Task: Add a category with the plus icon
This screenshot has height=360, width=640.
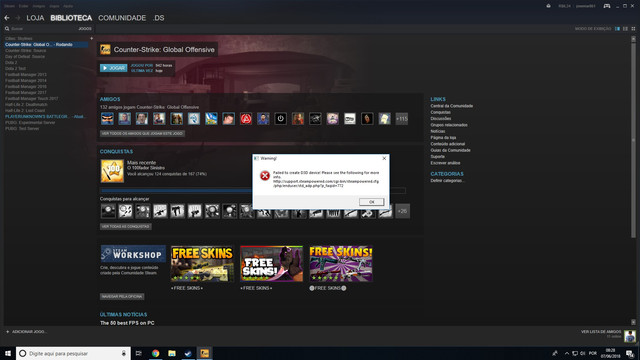Action: 91,38
